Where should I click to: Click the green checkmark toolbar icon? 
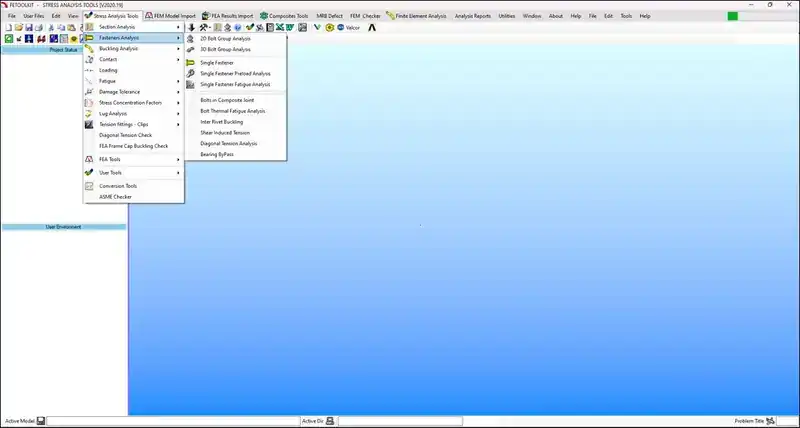(x=250, y=28)
